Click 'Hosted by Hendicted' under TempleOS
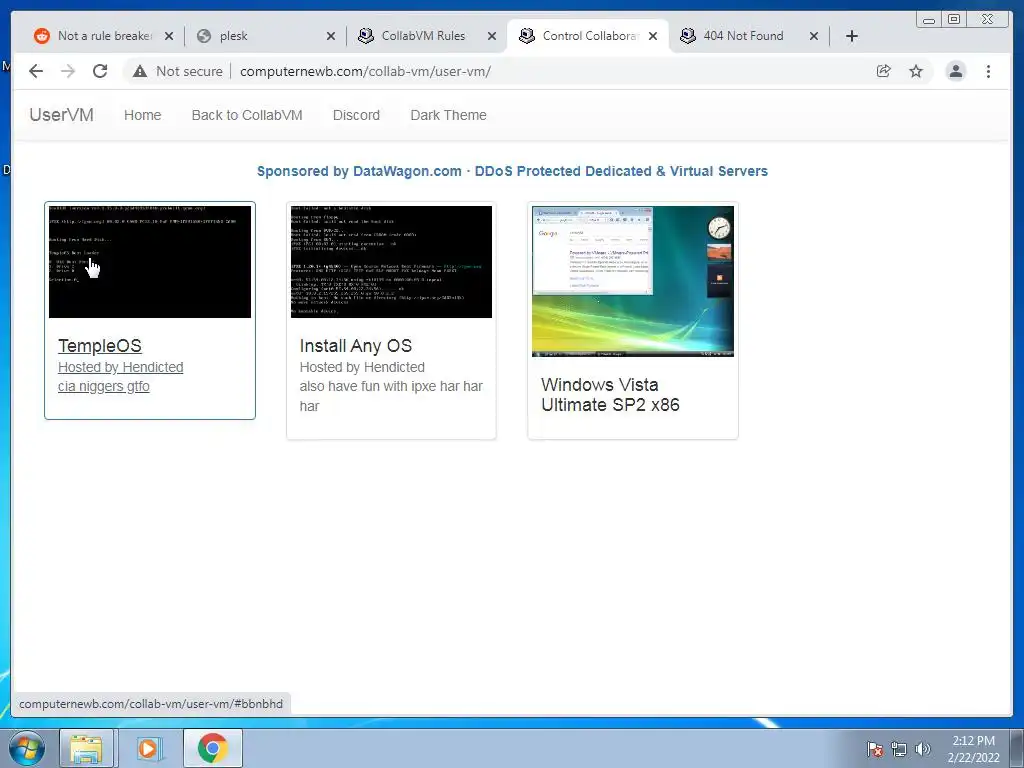 121,367
